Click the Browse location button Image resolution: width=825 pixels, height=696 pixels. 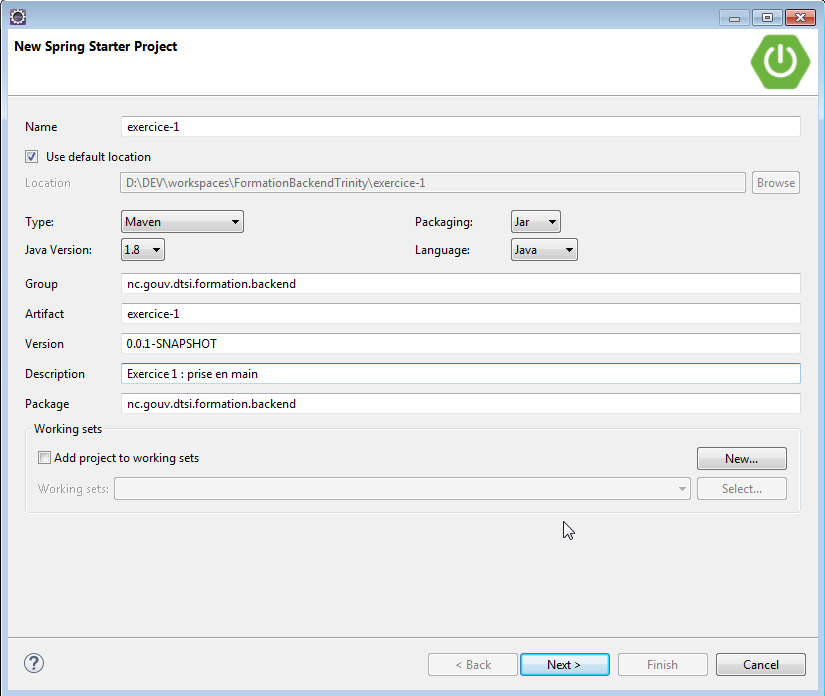coord(776,183)
